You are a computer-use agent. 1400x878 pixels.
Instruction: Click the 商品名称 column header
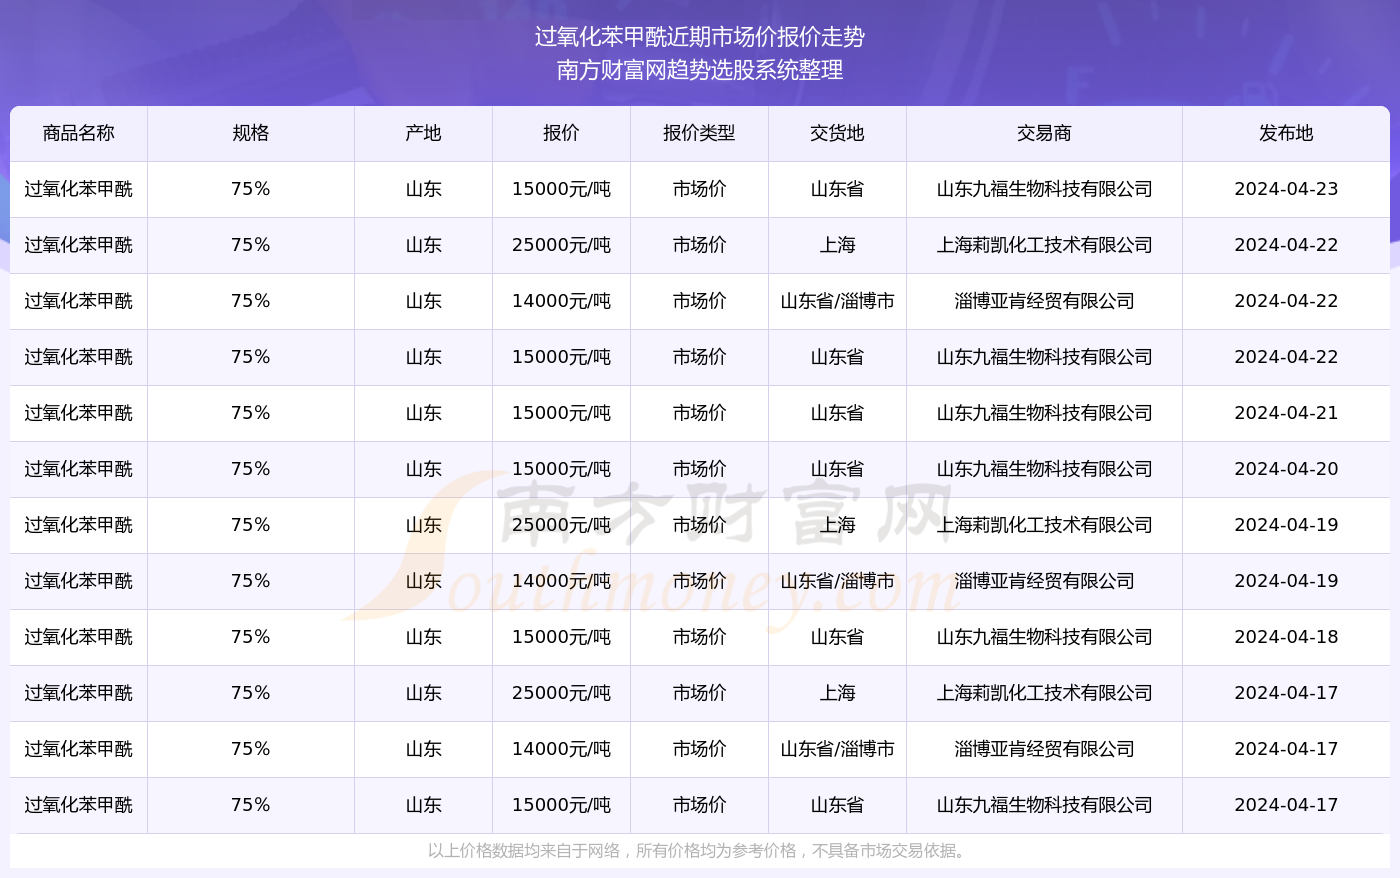[x=79, y=133]
